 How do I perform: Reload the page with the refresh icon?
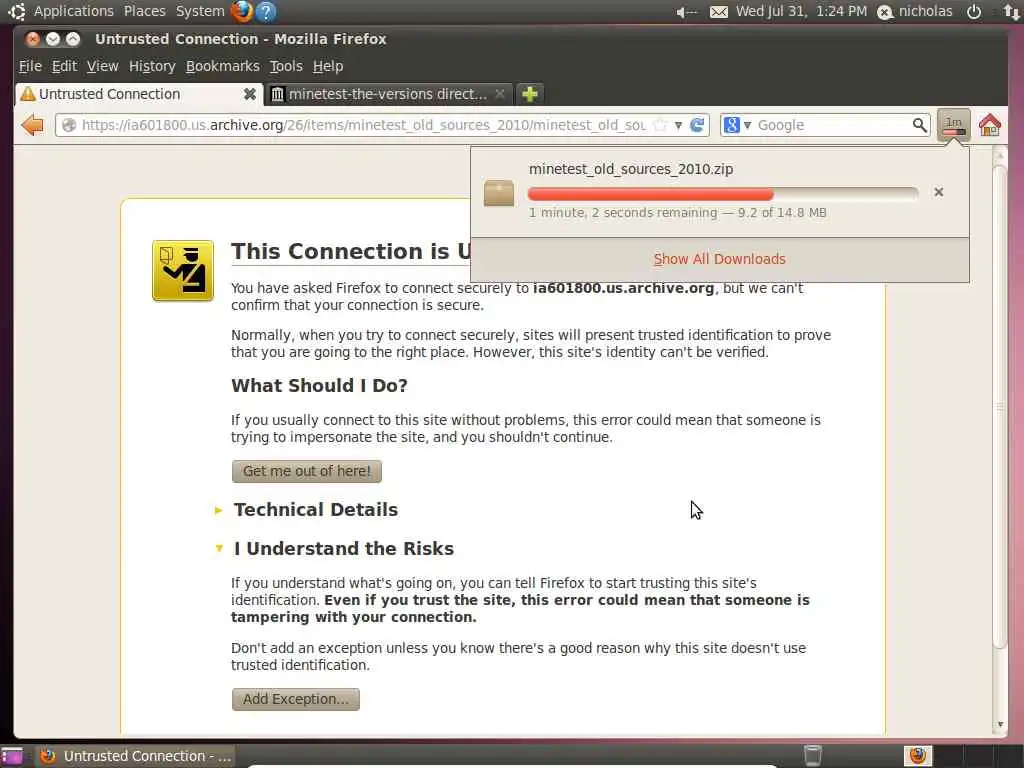coord(697,125)
